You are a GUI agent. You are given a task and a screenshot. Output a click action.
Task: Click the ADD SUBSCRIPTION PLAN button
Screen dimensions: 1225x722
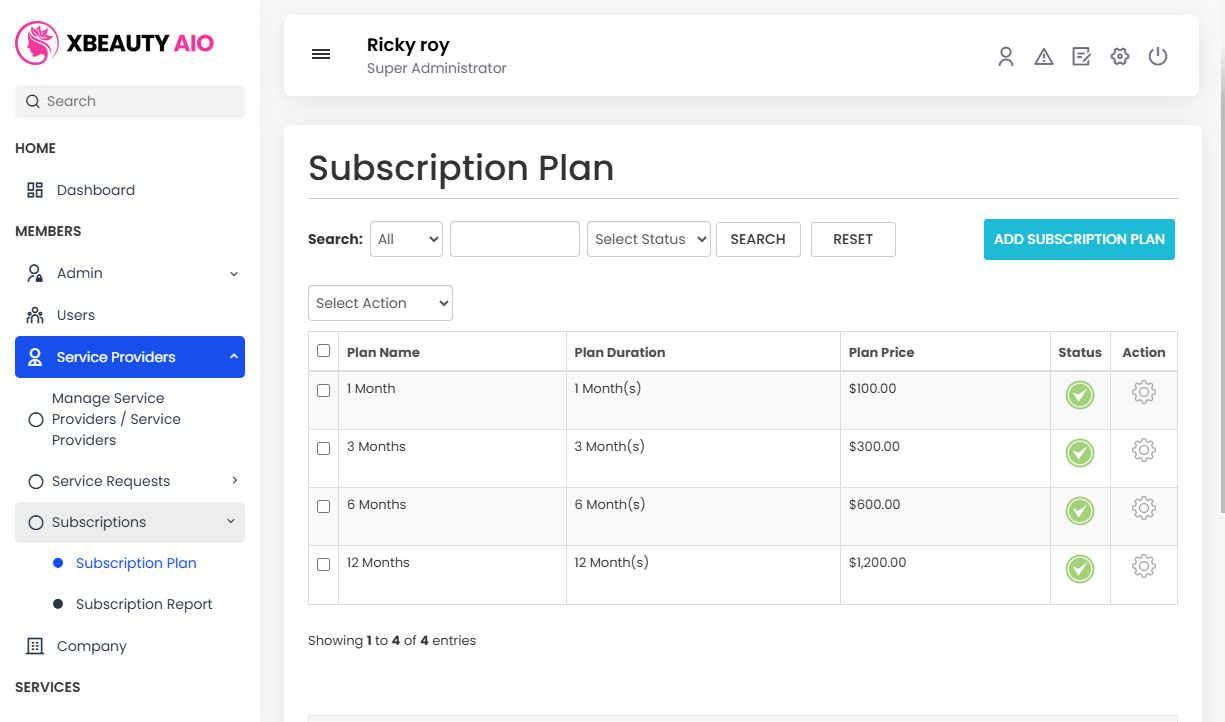point(1079,239)
